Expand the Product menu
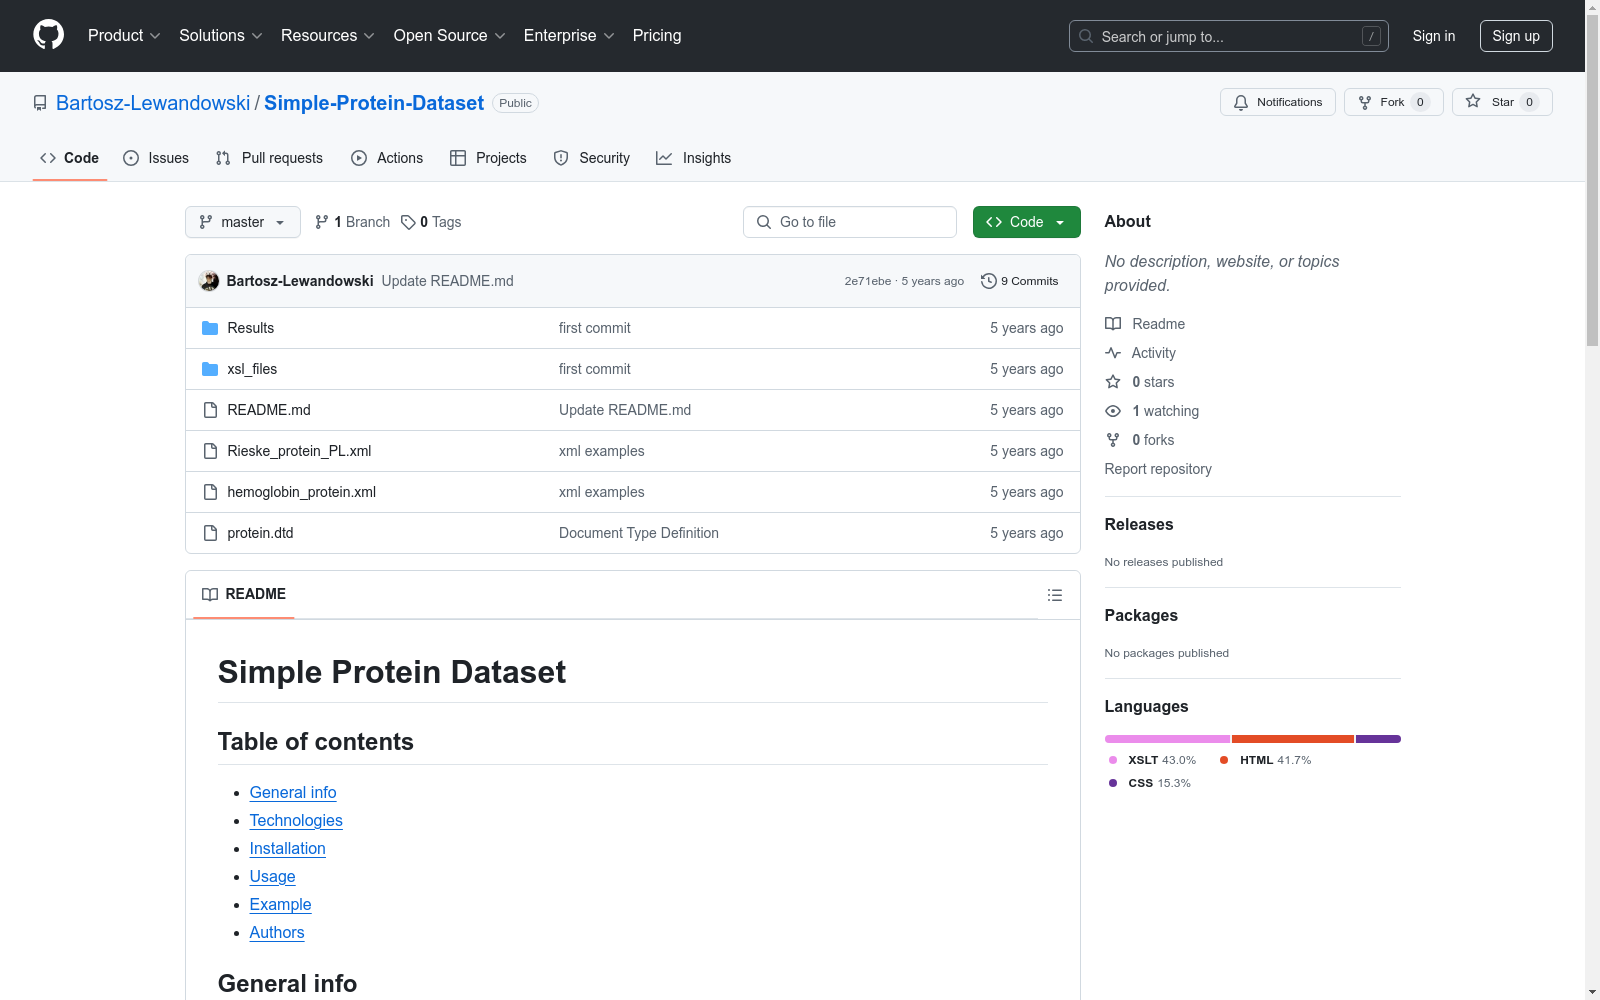The image size is (1600, 1000). coord(124,35)
